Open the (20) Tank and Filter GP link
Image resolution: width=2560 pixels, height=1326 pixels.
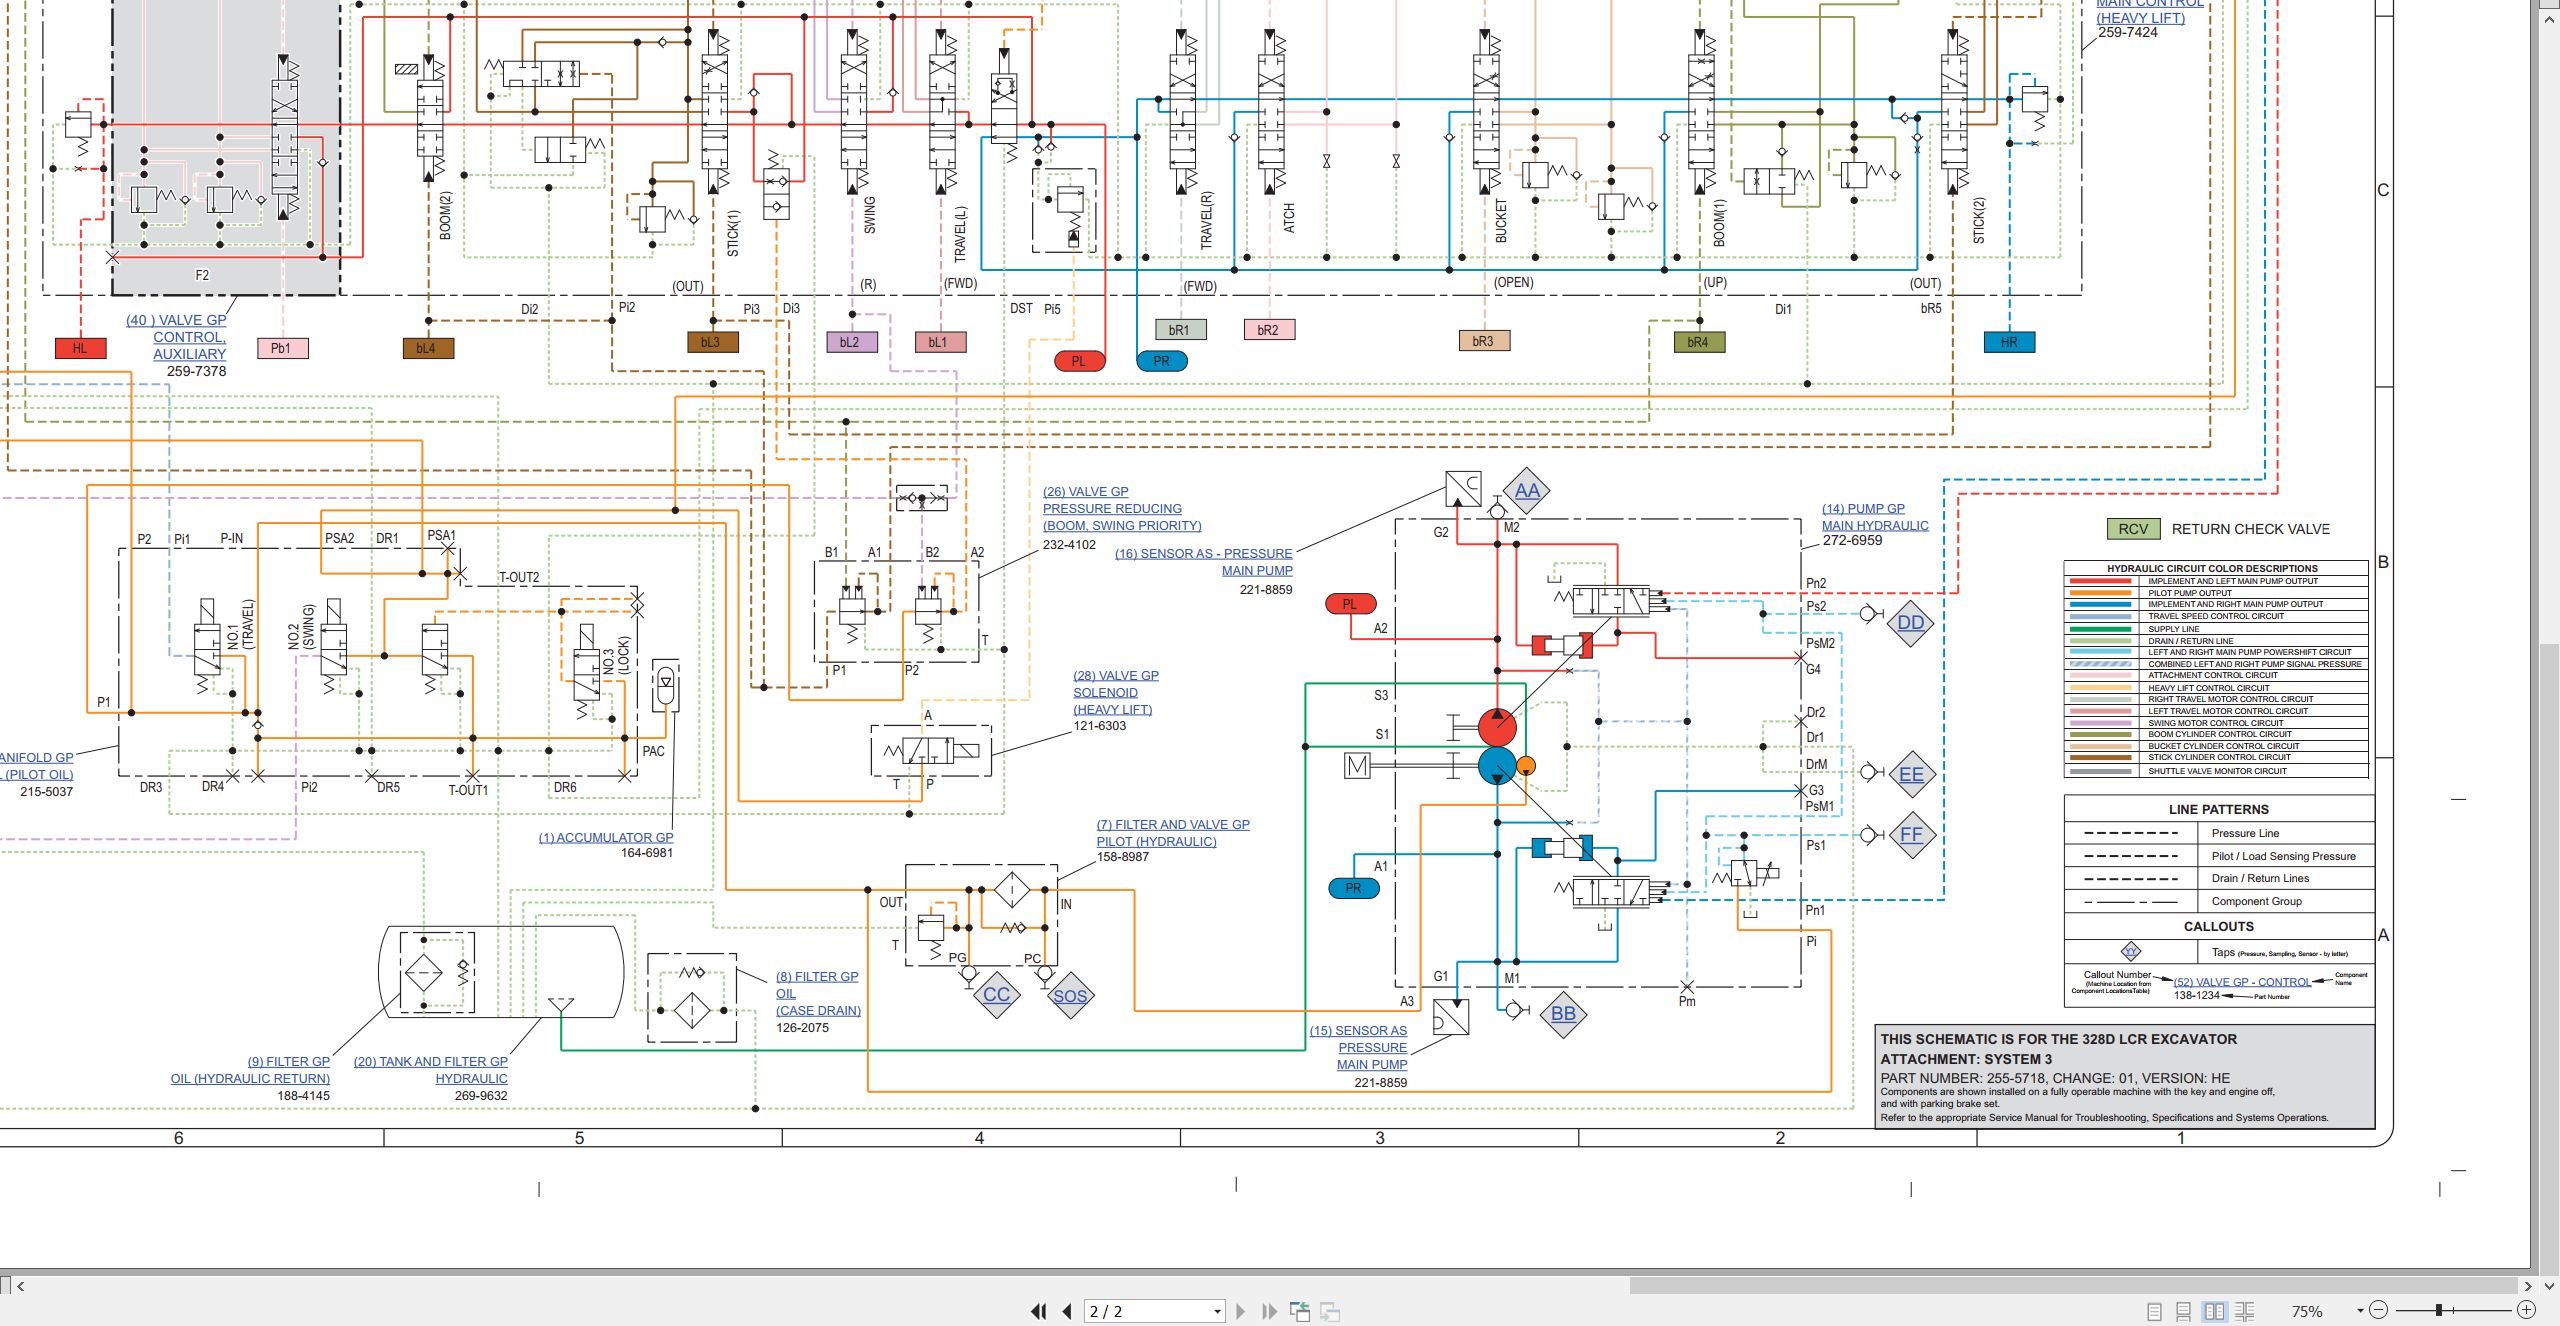tap(431, 1070)
